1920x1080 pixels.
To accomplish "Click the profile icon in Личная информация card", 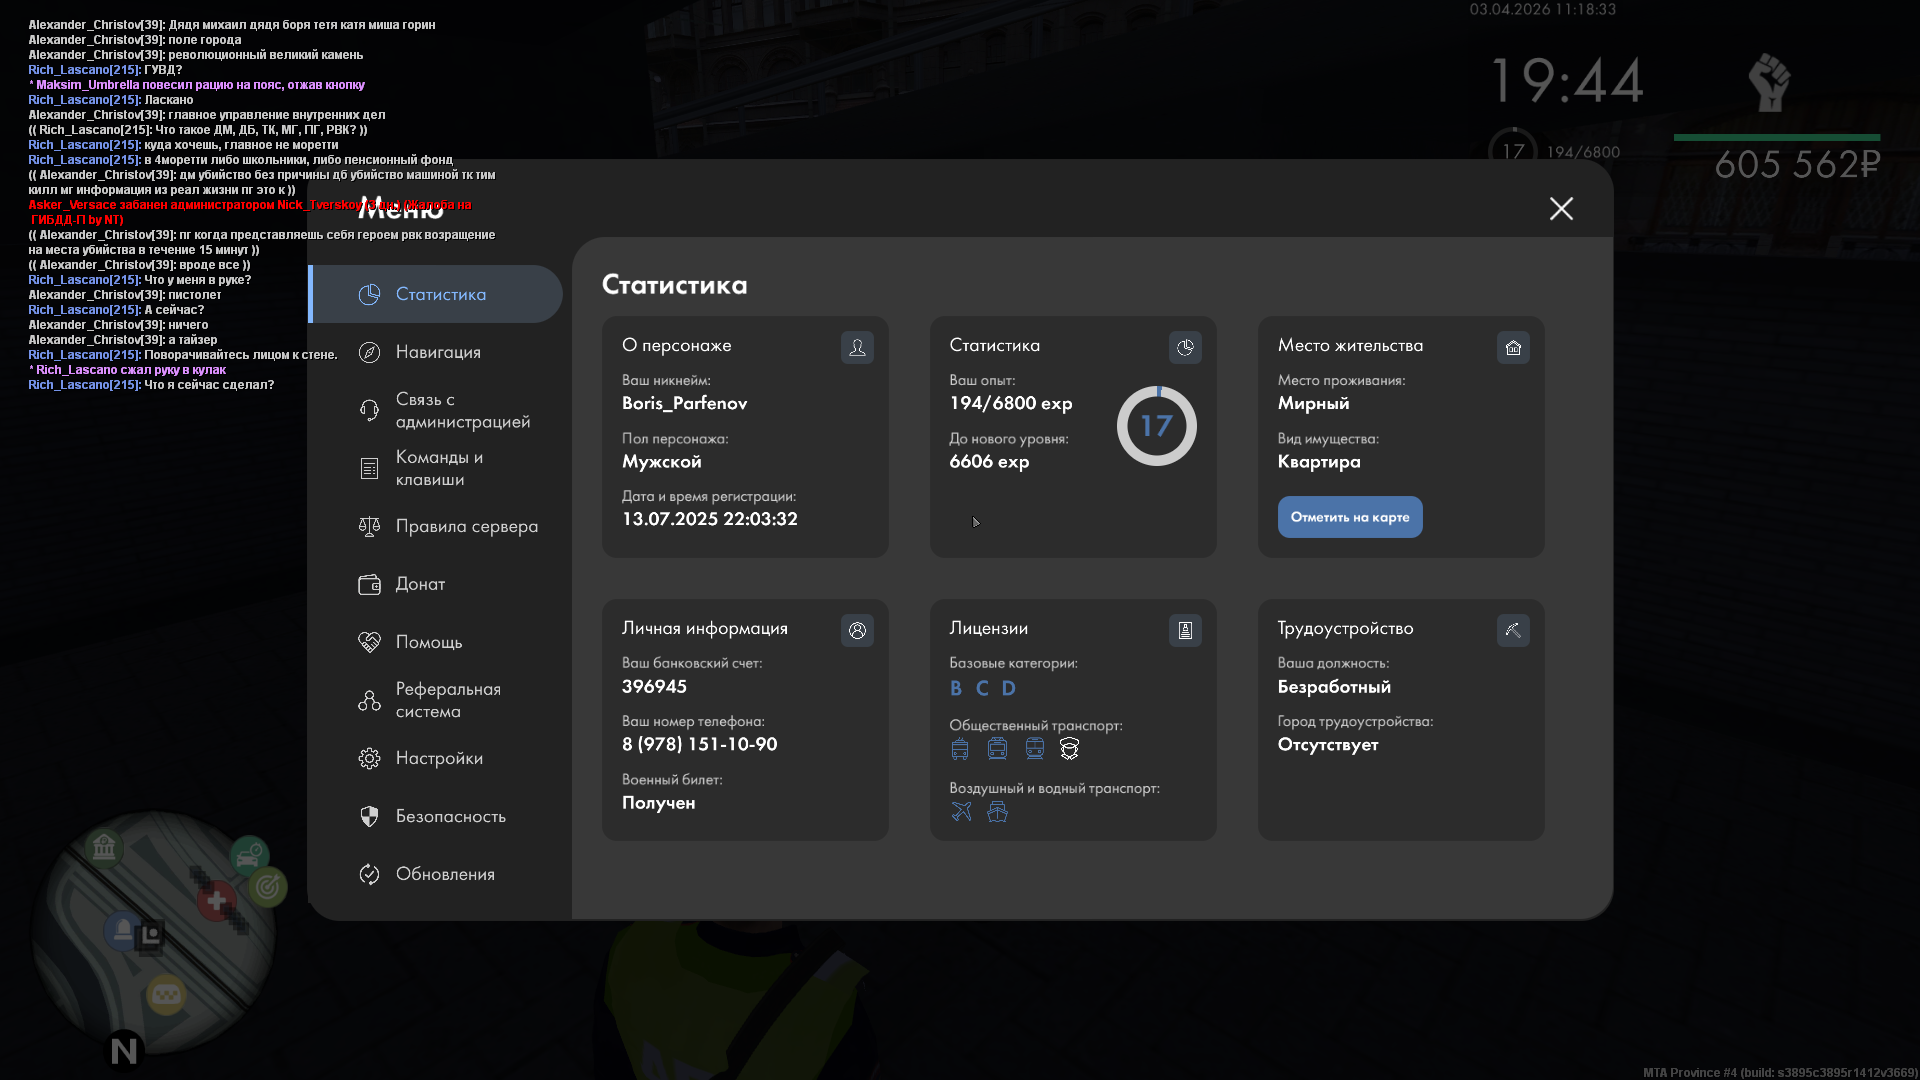I will coord(857,630).
